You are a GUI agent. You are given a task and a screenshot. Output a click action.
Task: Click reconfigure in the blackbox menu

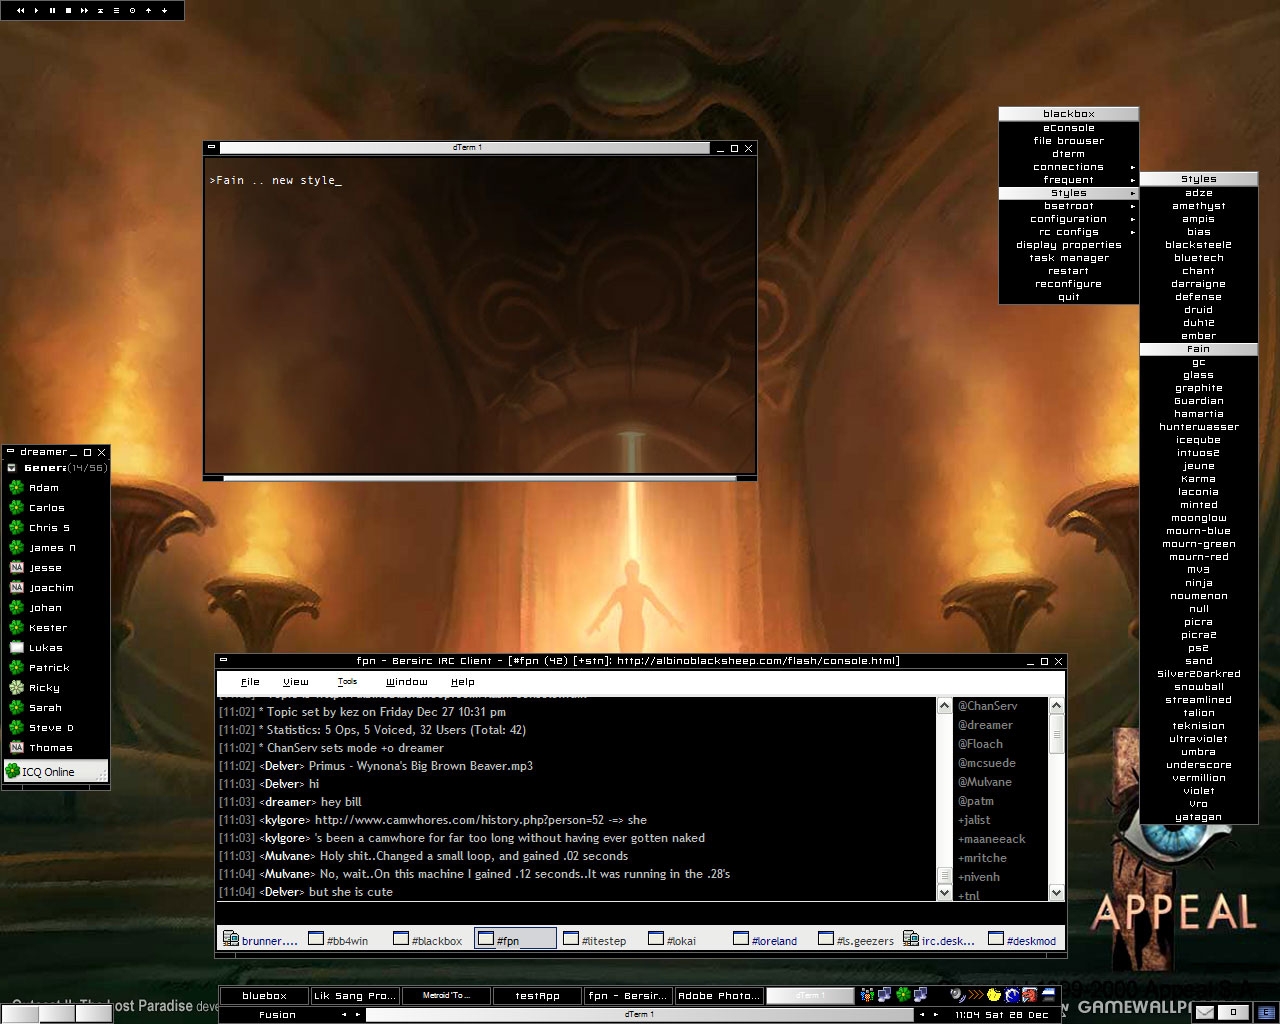[1068, 284]
